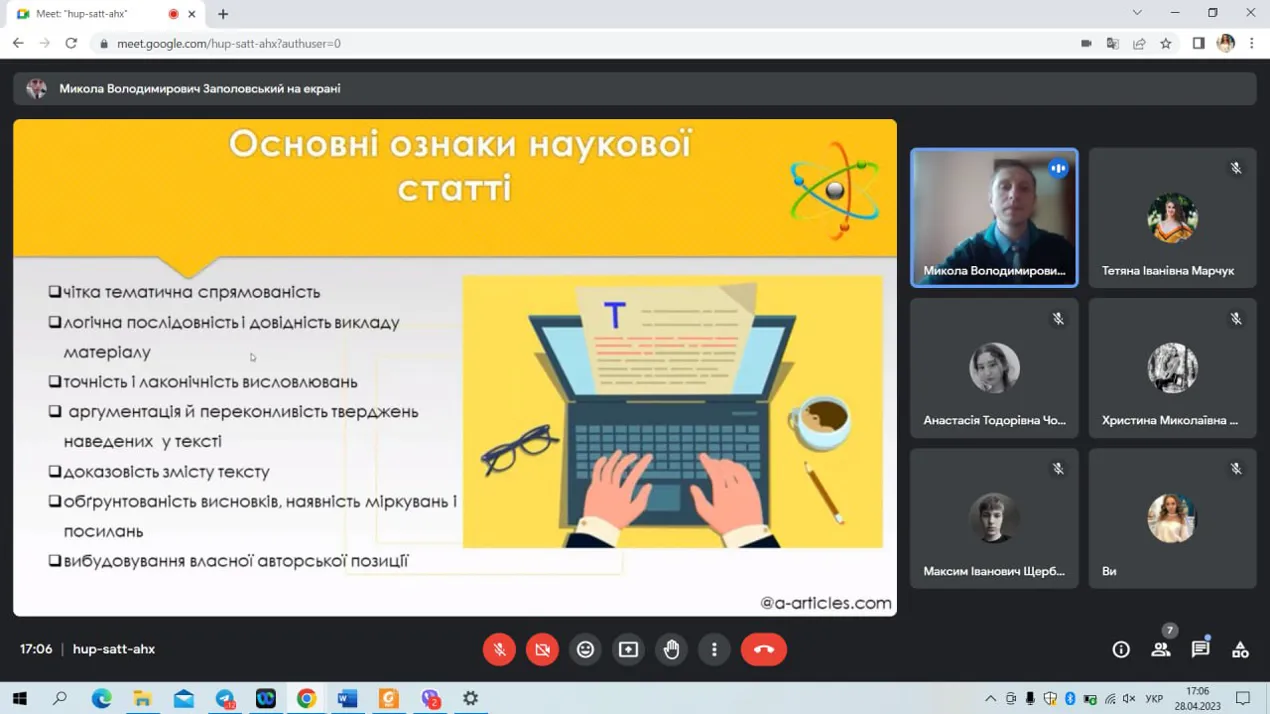Reload the Meet page
This screenshot has width=1270, height=714.
coord(71,44)
